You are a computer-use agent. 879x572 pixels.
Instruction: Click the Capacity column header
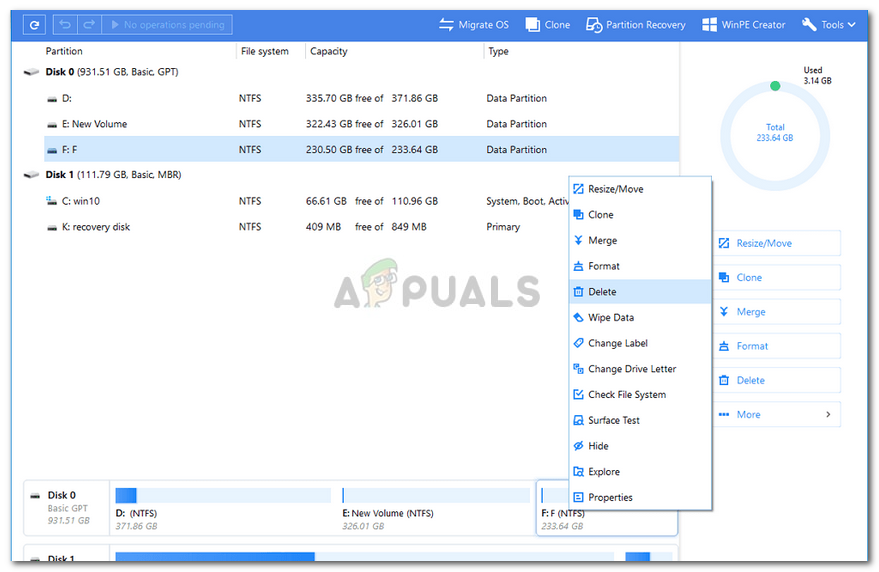tap(329, 51)
